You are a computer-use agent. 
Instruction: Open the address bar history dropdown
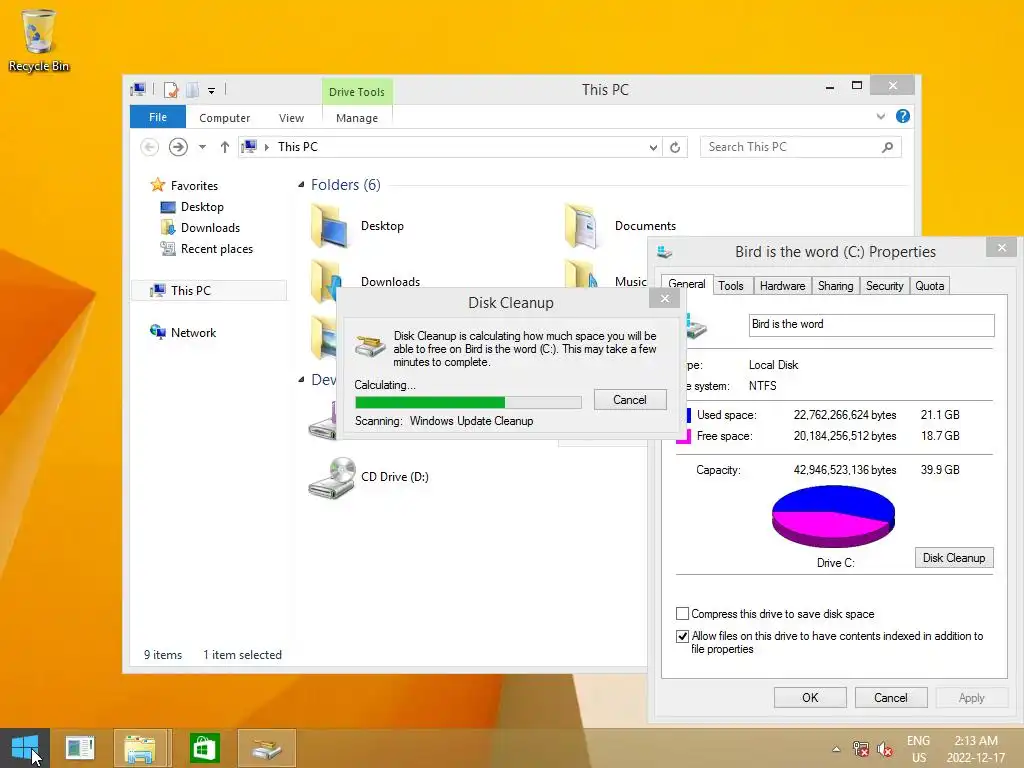tap(653, 148)
